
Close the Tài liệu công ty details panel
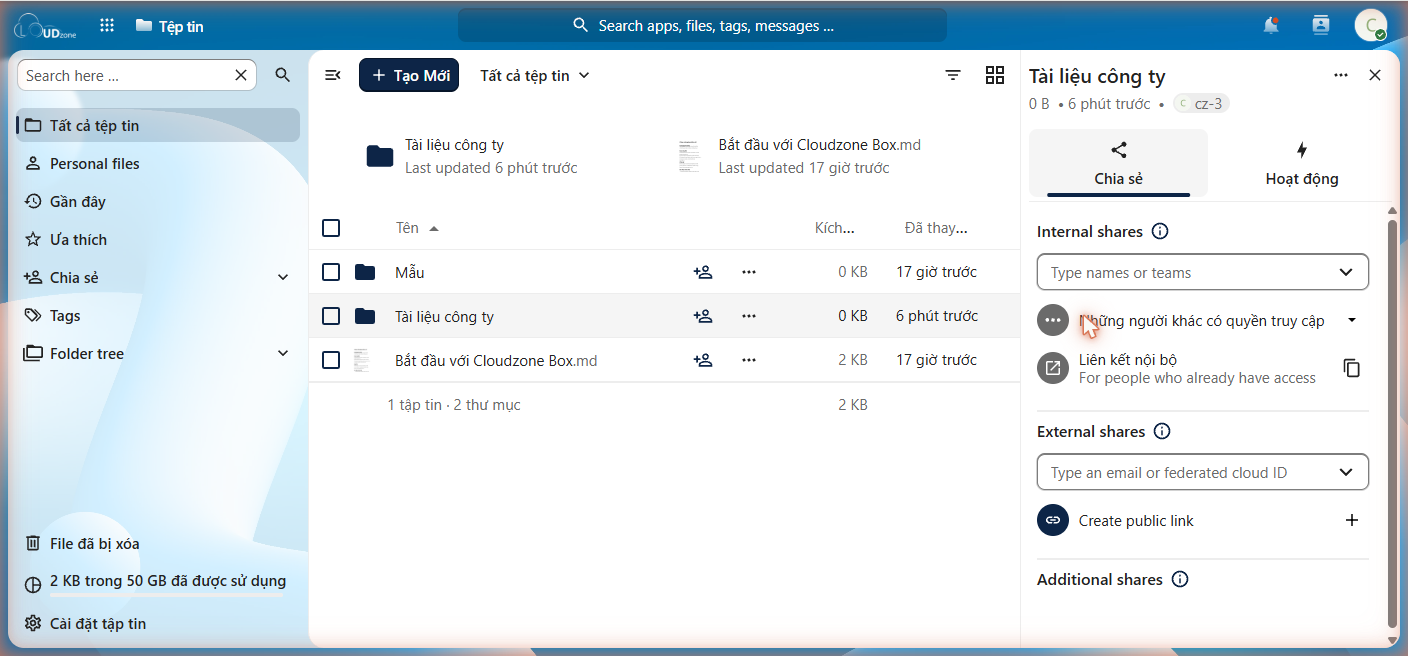click(1375, 75)
